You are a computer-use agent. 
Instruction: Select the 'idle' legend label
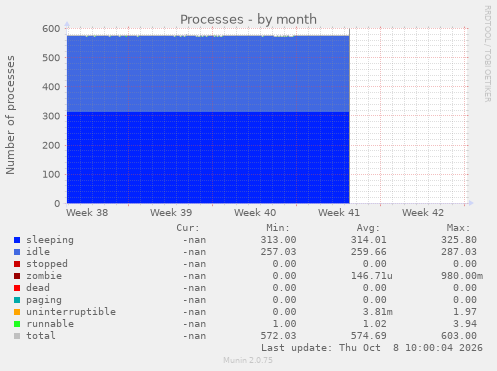pyautogui.click(x=38, y=252)
